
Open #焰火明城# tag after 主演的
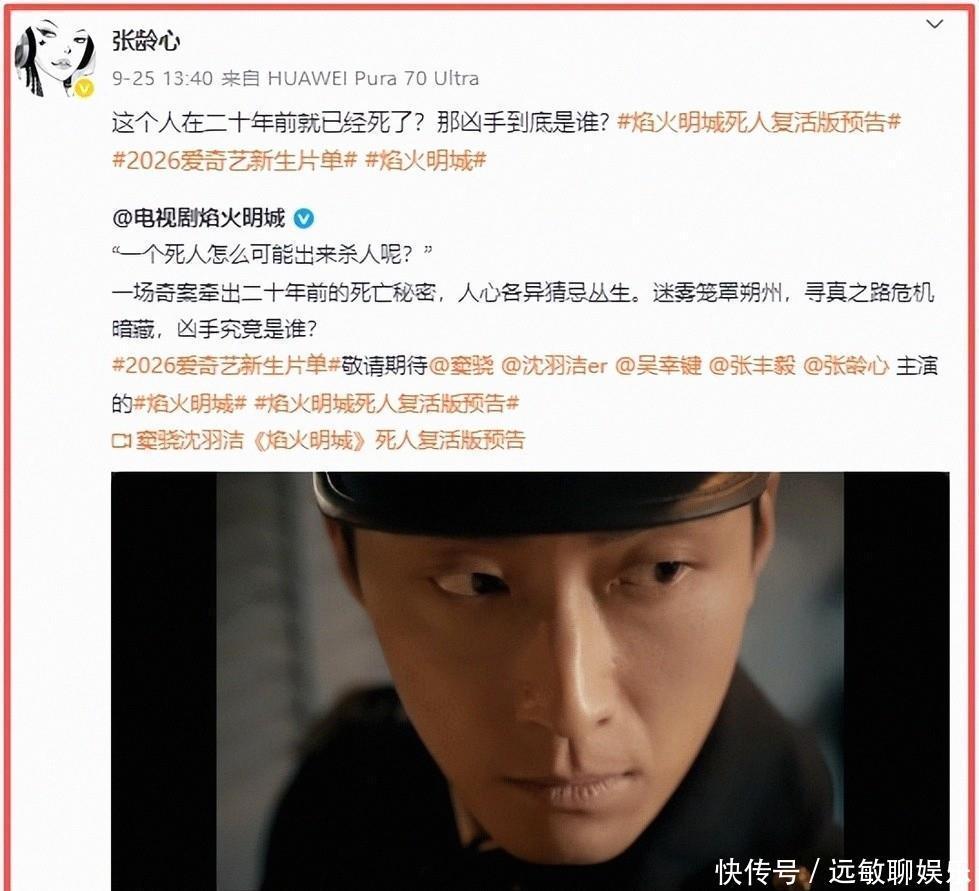pyautogui.click(x=190, y=403)
